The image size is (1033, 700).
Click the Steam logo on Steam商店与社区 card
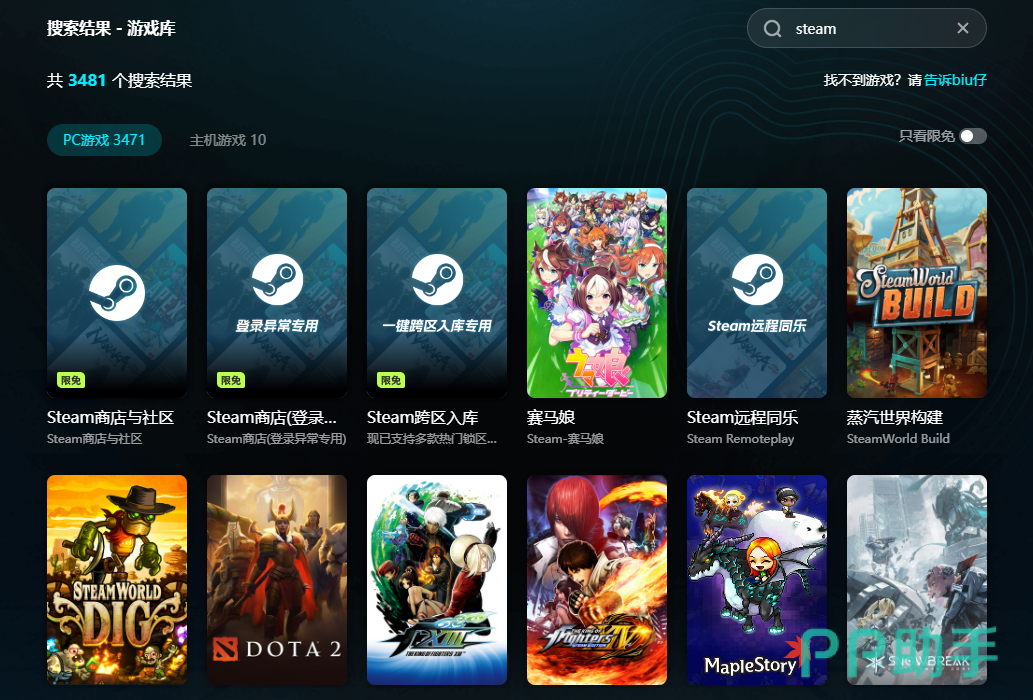(117, 292)
